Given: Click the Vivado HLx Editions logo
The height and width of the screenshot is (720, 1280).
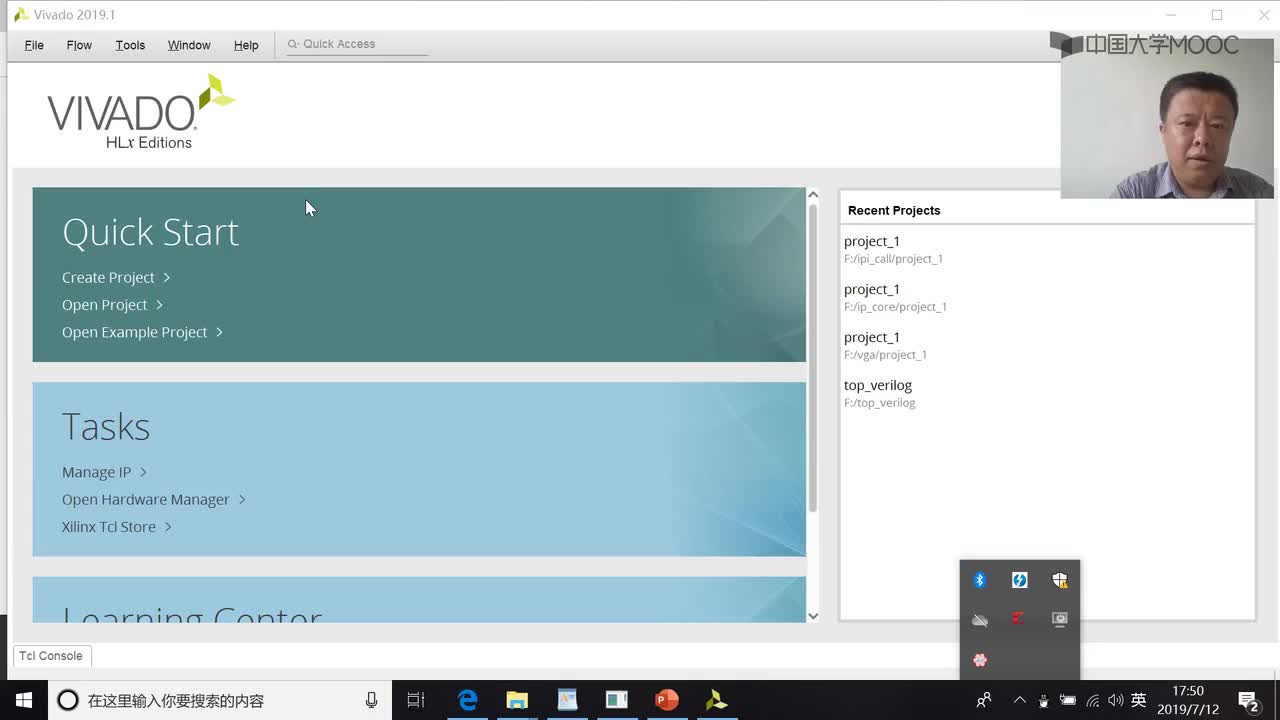Looking at the screenshot, I should (x=140, y=112).
